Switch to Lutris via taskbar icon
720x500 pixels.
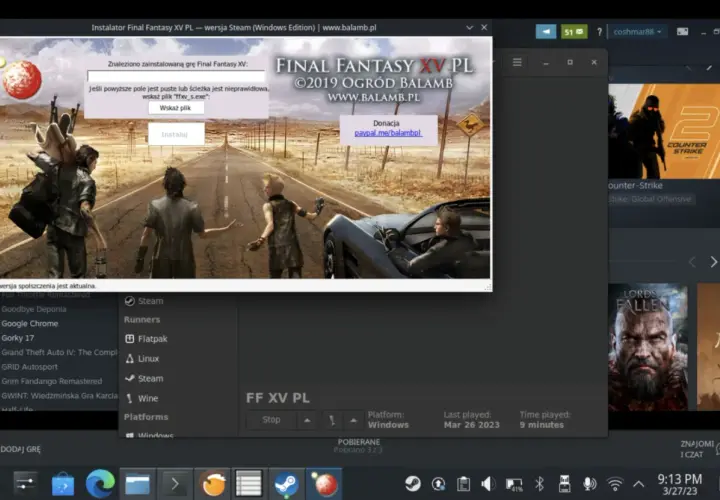coord(213,483)
